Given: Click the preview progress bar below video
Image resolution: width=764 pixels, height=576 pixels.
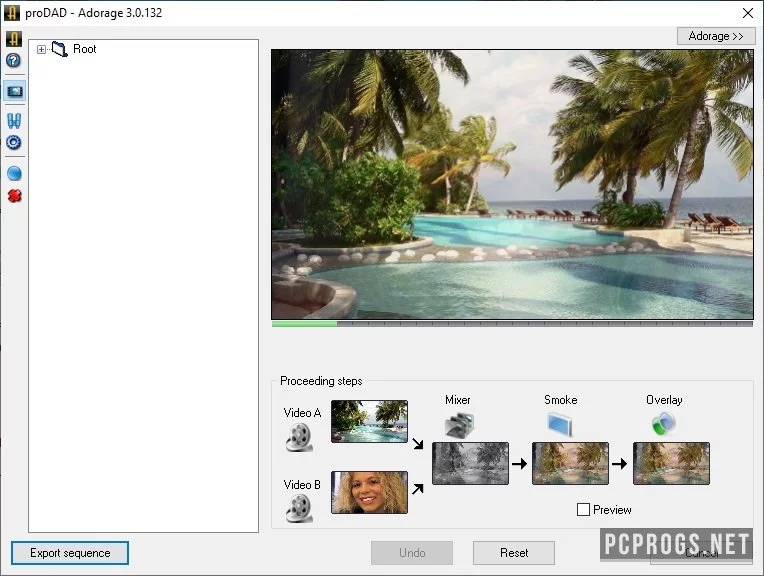Looking at the screenshot, I should tap(512, 324).
